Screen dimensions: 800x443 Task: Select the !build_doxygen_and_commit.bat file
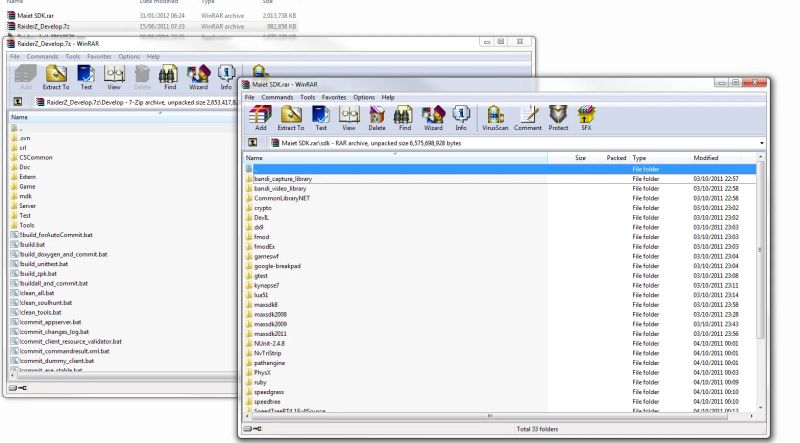click(63, 254)
